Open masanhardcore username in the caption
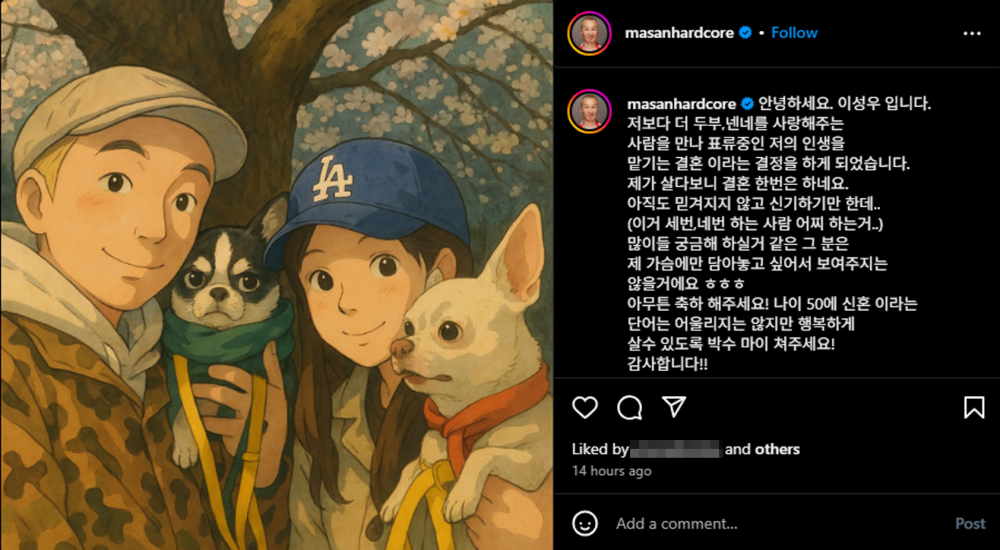Screen dimensions: 1000x550 click(x=682, y=104)
